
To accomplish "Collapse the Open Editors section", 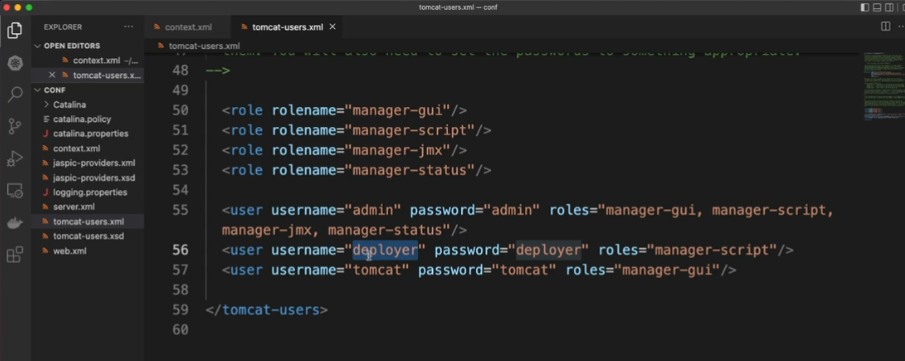I will tap(38, 46).
